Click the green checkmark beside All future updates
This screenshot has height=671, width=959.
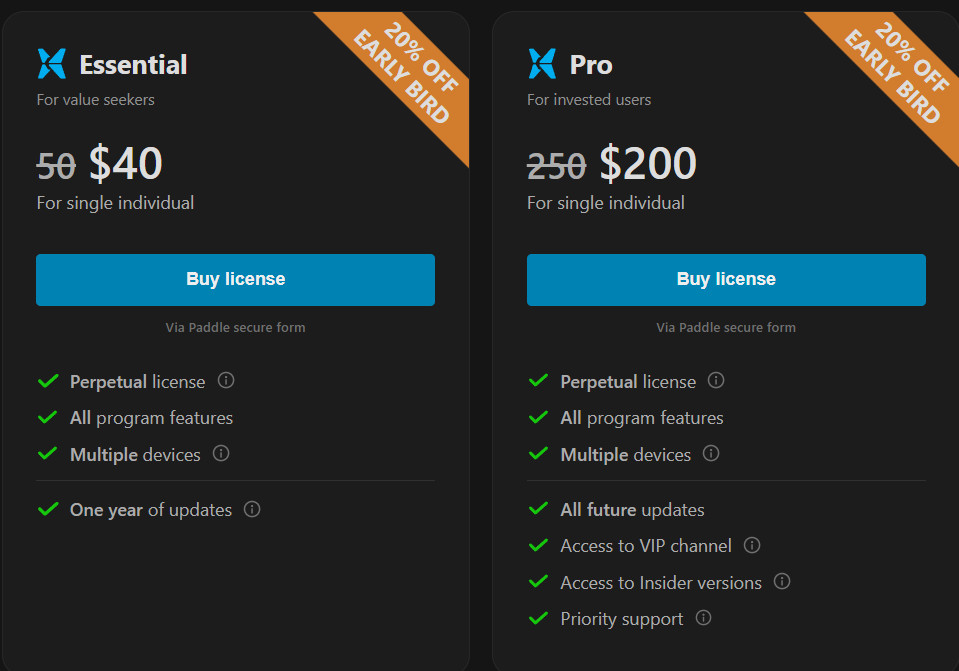click(538, 510)
